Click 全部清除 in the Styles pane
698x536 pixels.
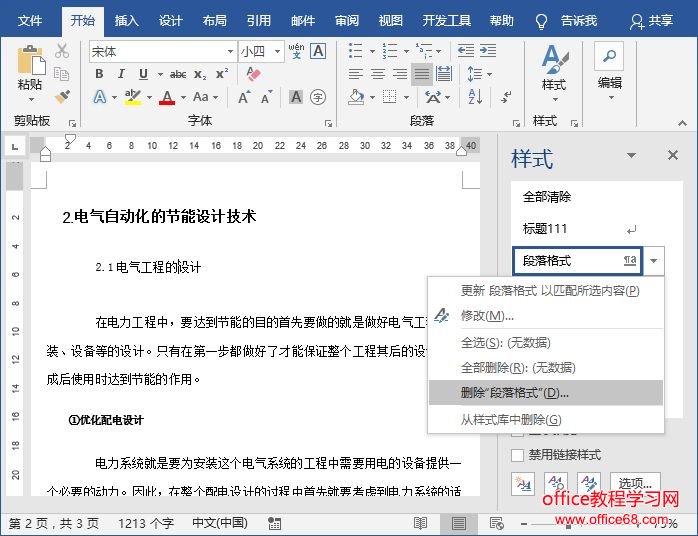click(x=547, y=197)
